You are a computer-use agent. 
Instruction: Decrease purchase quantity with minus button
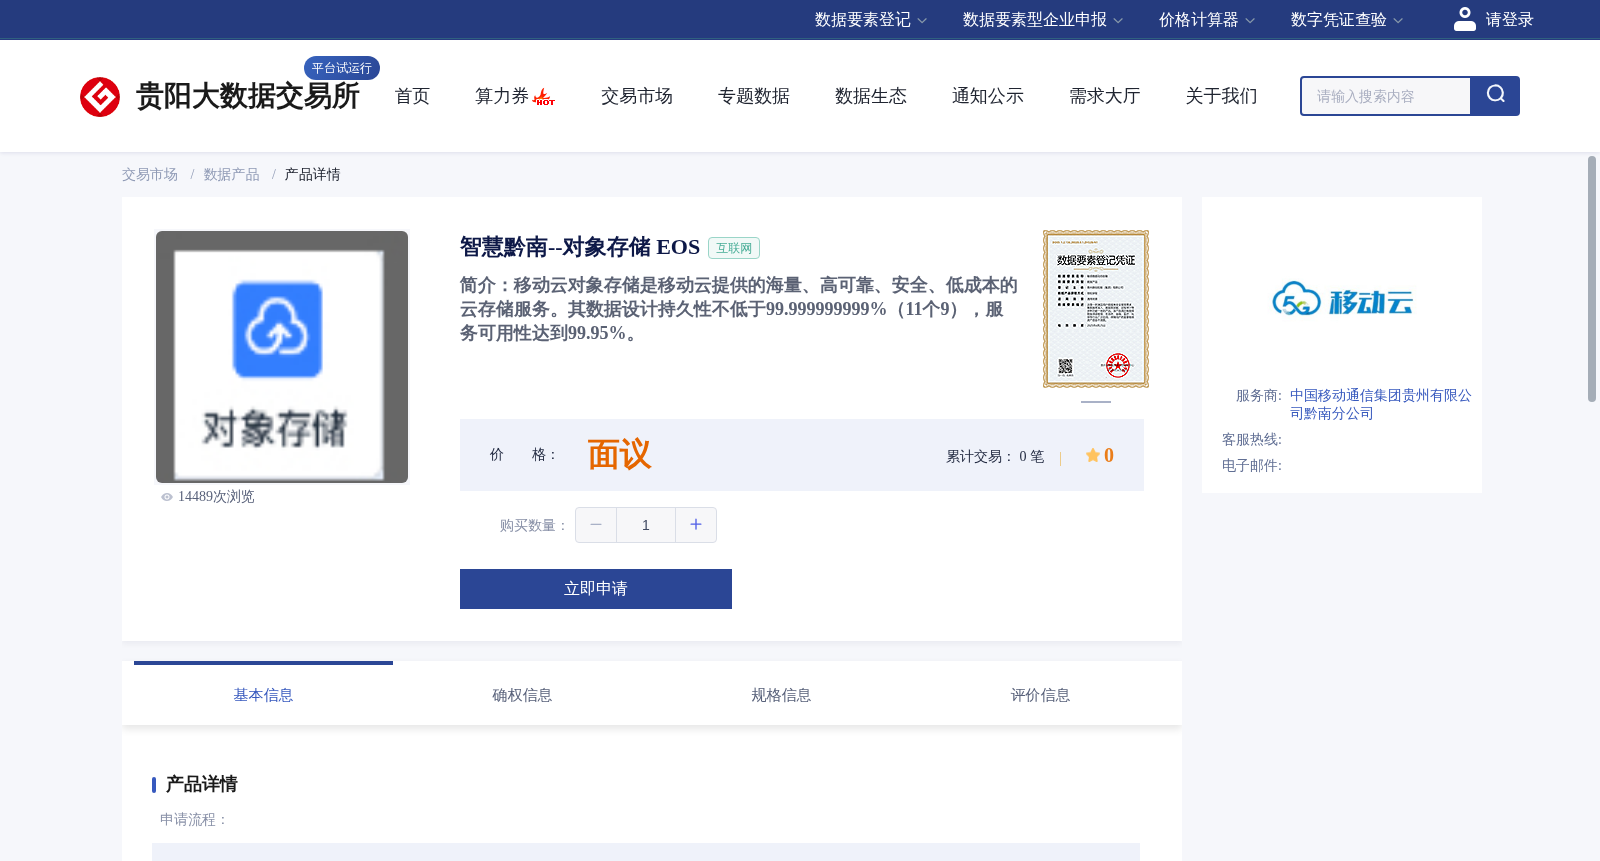point(596,525)
